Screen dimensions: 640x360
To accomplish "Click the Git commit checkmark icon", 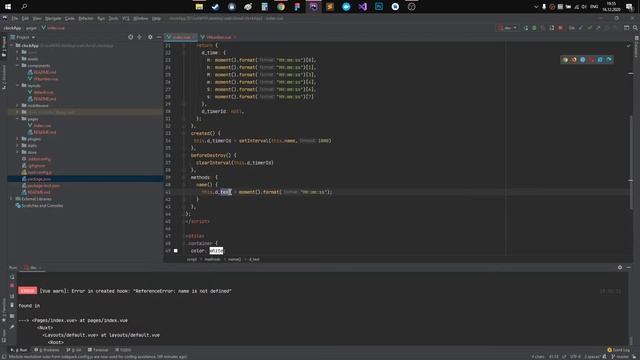I will tap(590, 28).
